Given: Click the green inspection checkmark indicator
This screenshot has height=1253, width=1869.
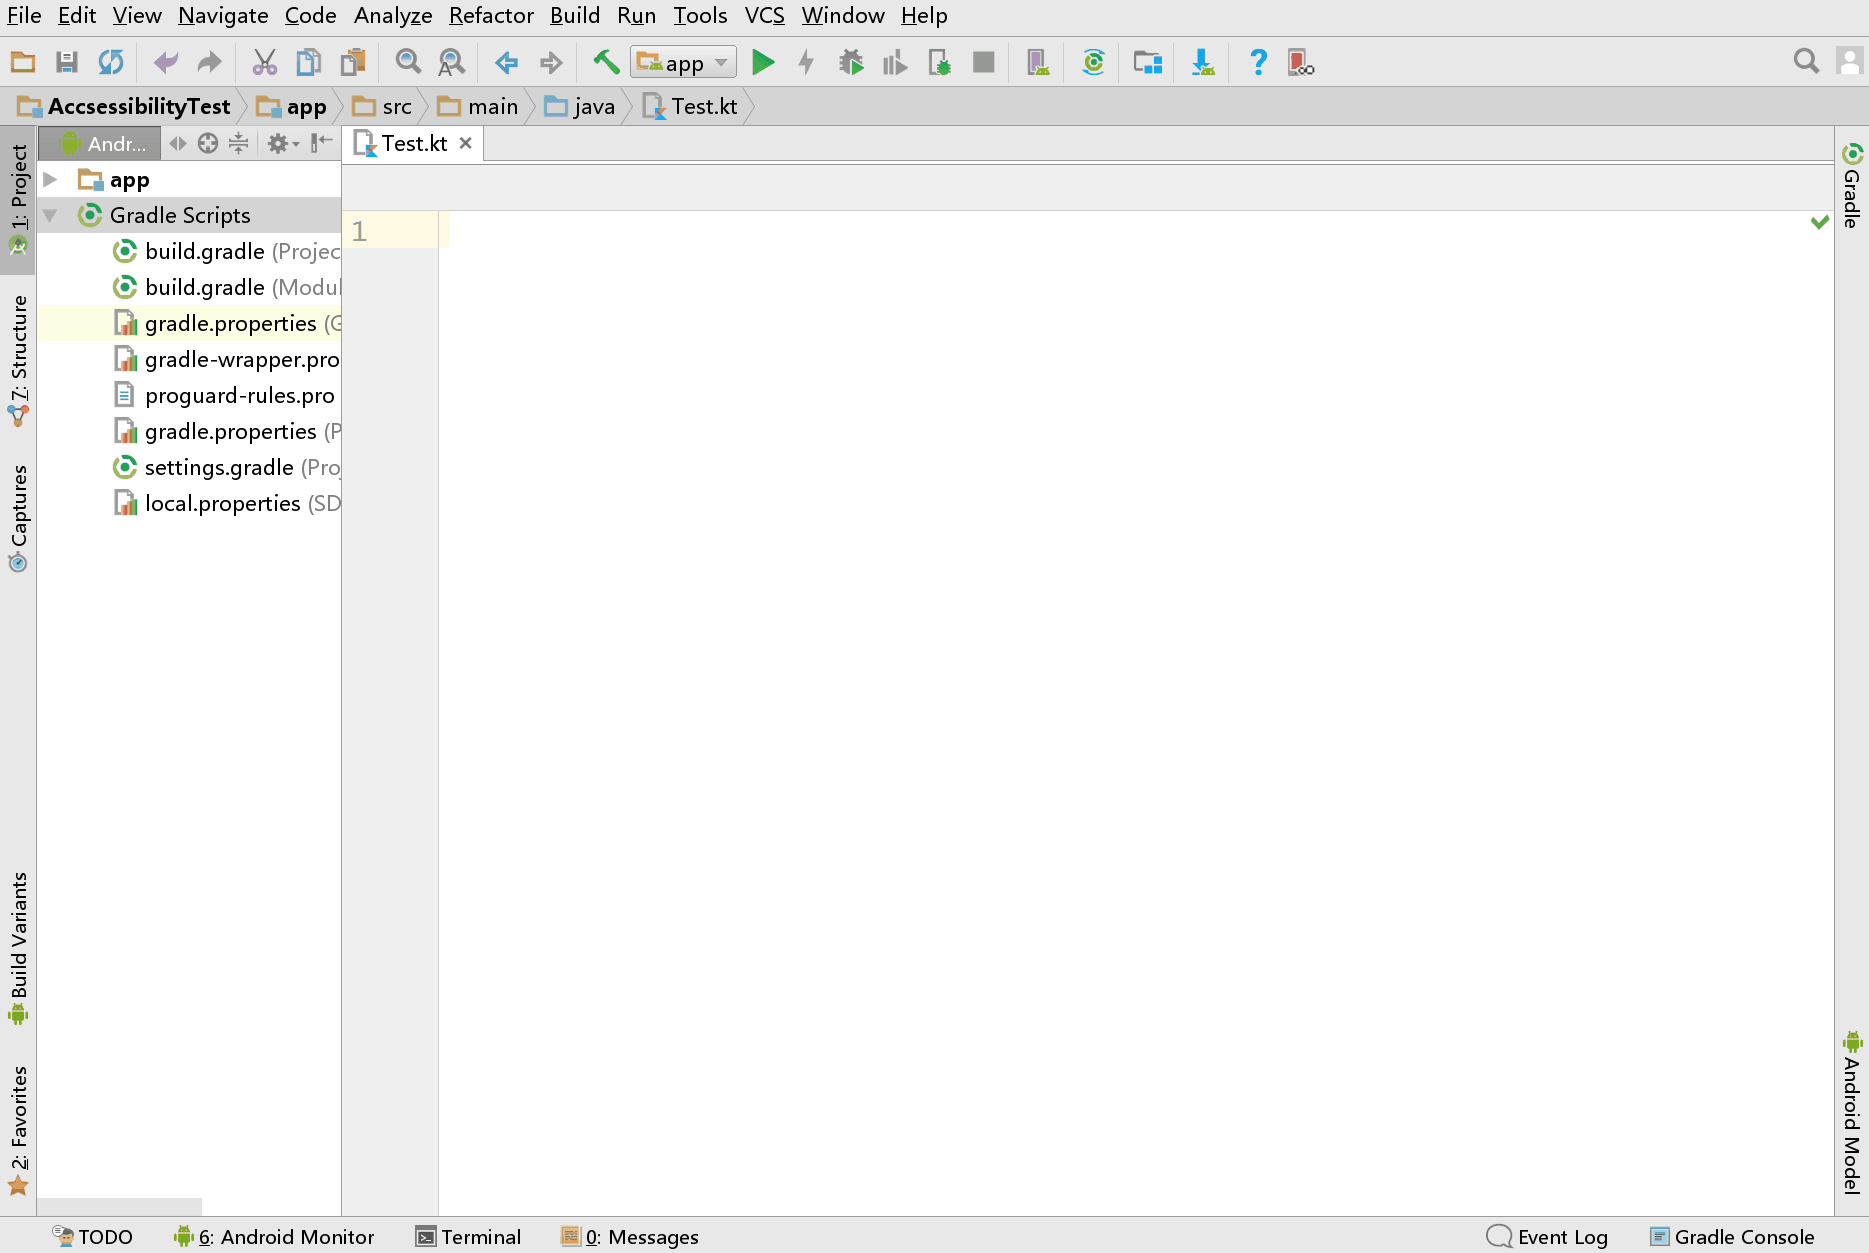Looking at the screenshot, I should 1820,222.
